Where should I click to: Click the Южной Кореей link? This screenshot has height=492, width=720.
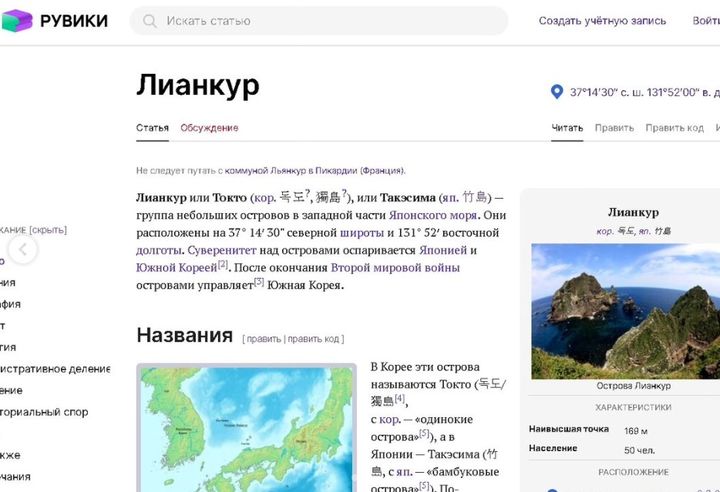[177, 267]
